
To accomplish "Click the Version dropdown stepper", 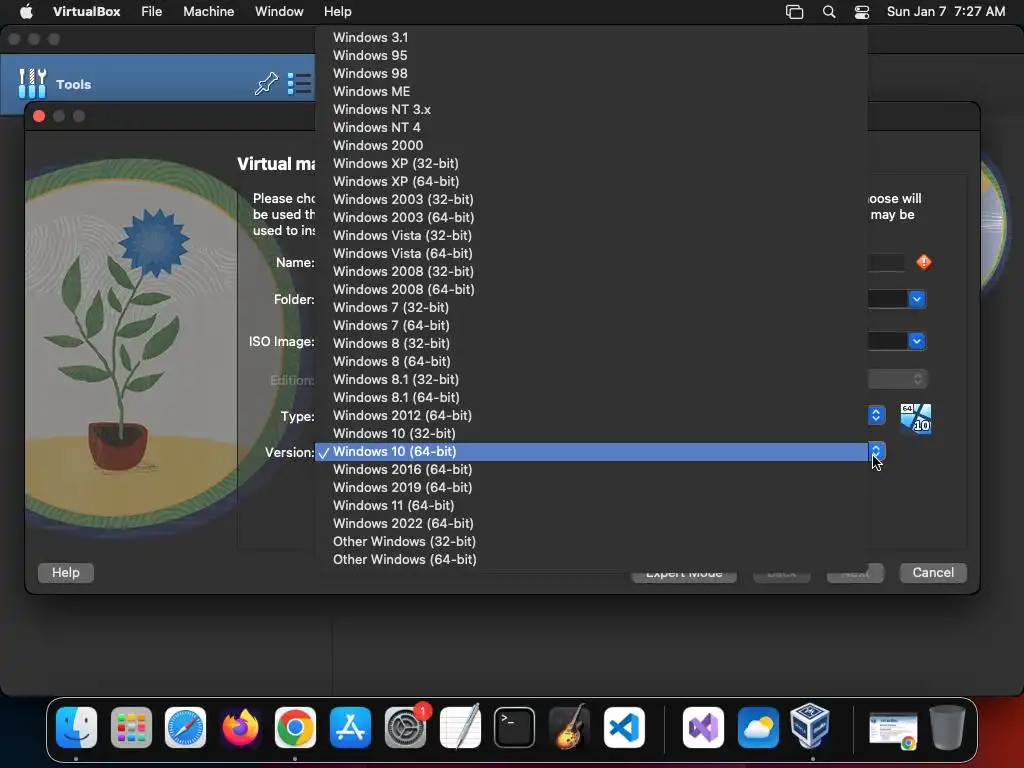I will coord(876,451).
